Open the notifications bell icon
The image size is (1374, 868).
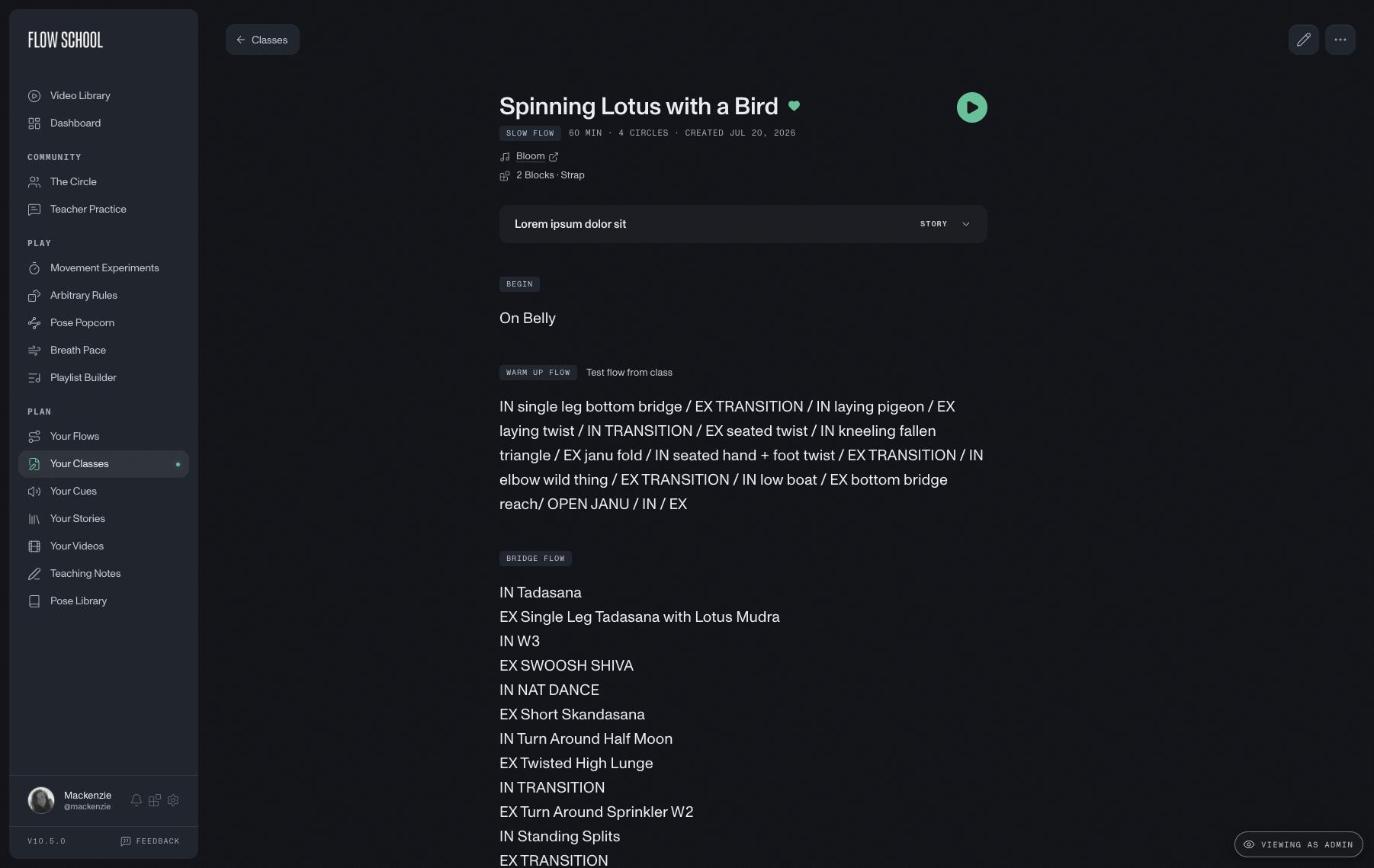click(x=137, y=800)
